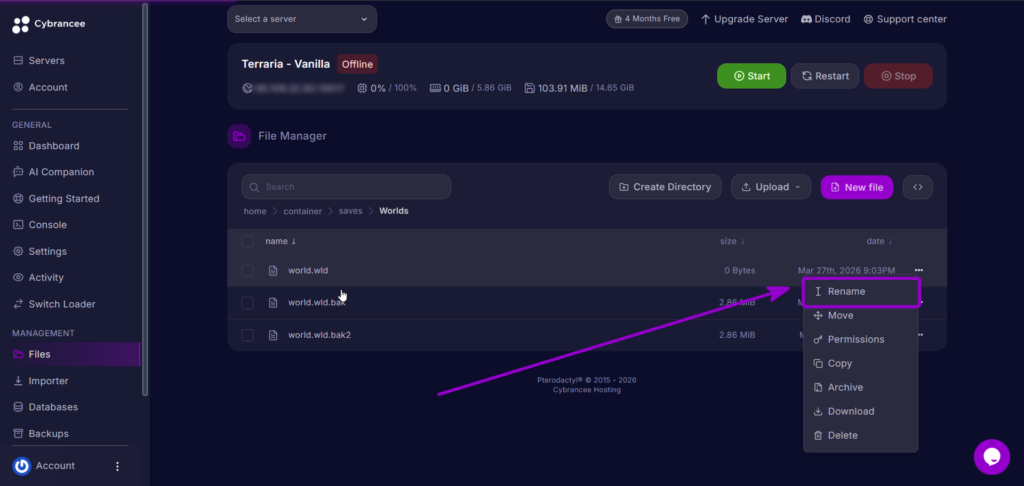Open the Support center link
The height and width of the screenshot is (486, 1024).
click(904, 20)
